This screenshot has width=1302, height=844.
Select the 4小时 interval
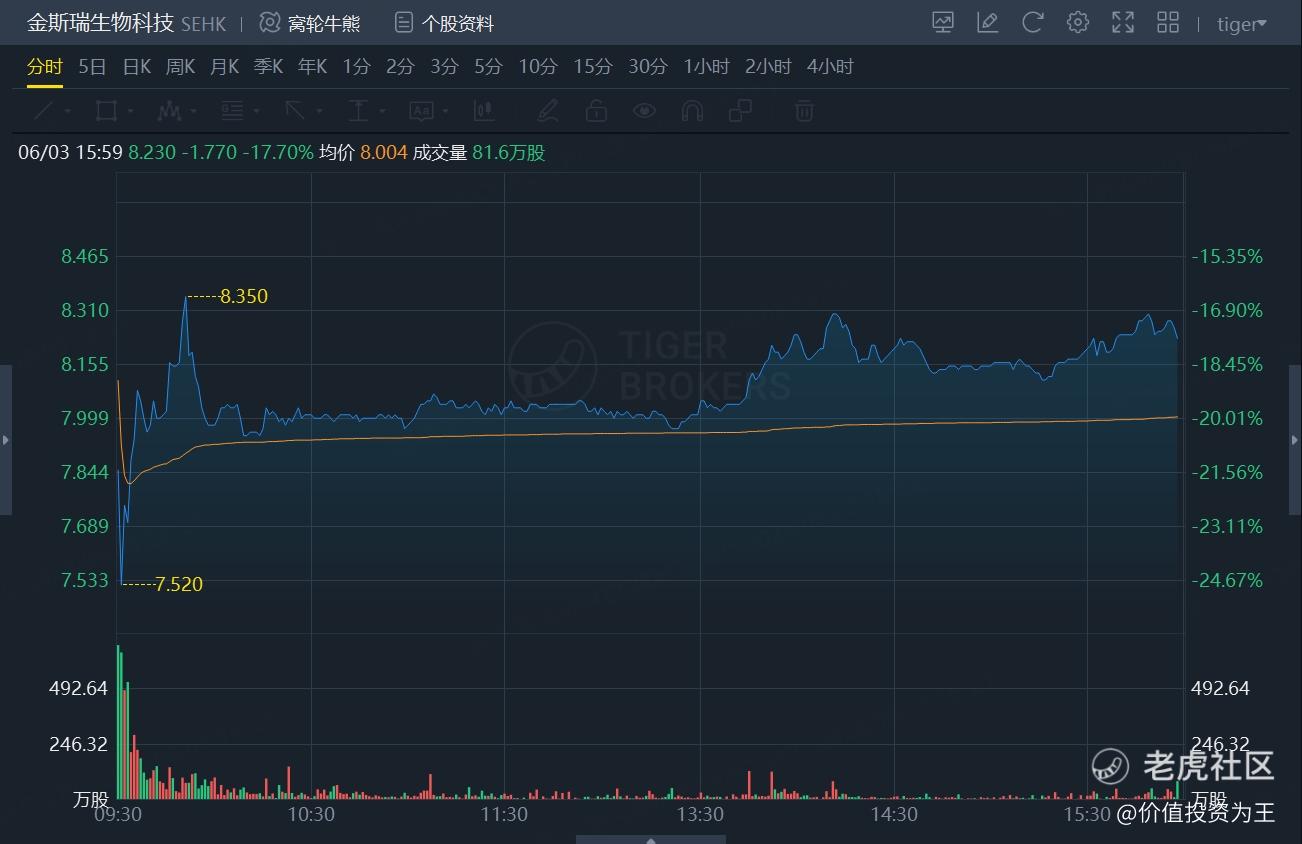(x=830, y=67)
